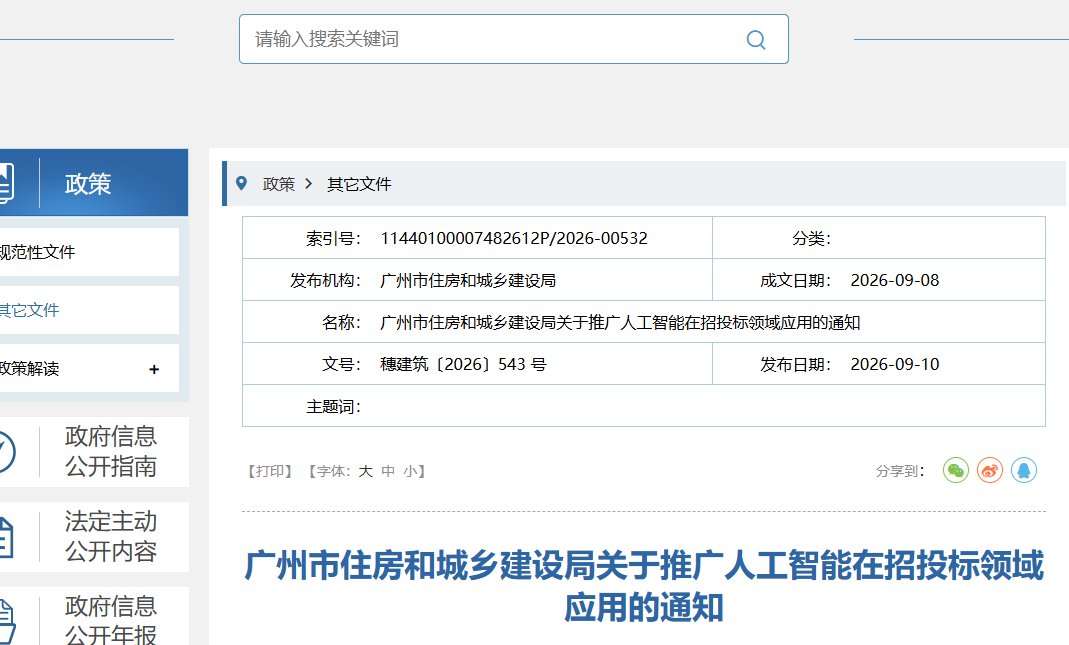Share the notice via QQ icon
Screen dimensions: 1069x645
pos(1023,470)
